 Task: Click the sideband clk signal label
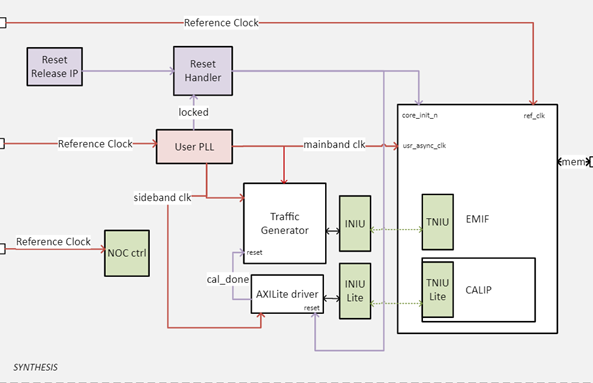(162, 197)
